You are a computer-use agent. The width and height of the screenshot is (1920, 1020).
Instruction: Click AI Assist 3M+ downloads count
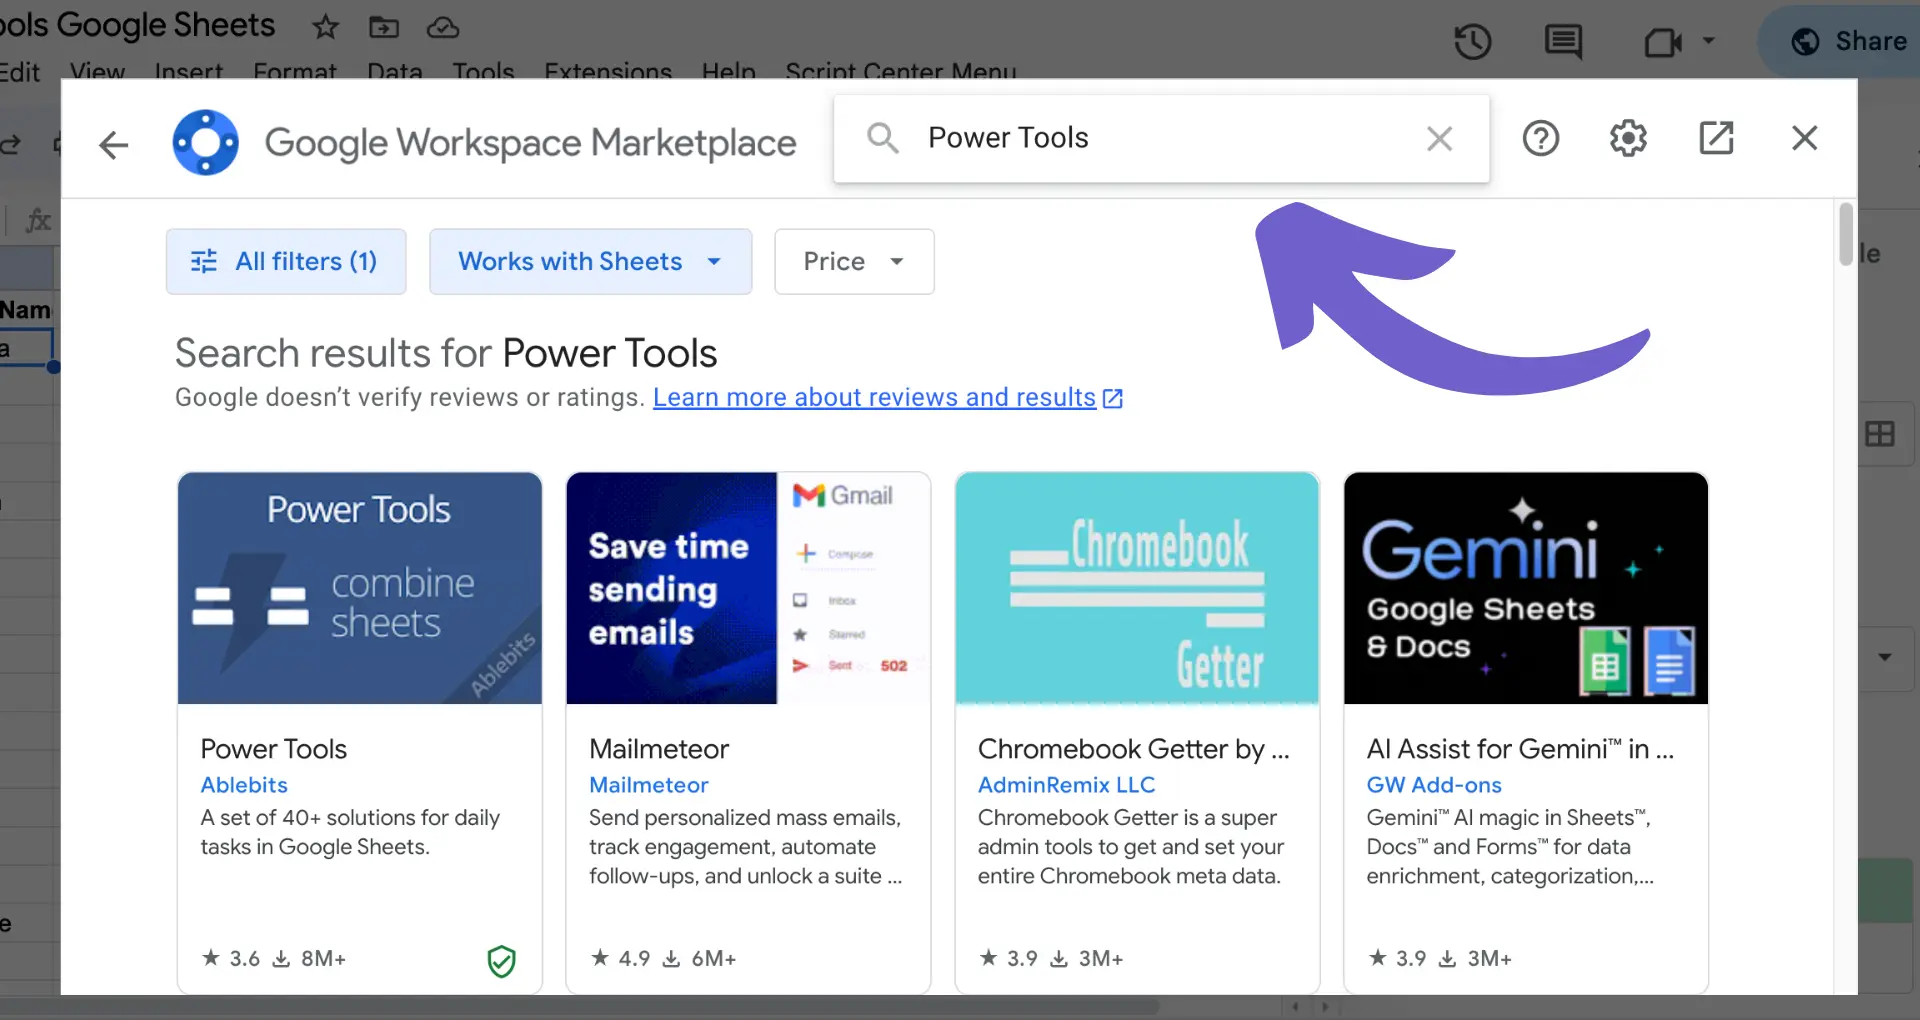pos(1475,959)
